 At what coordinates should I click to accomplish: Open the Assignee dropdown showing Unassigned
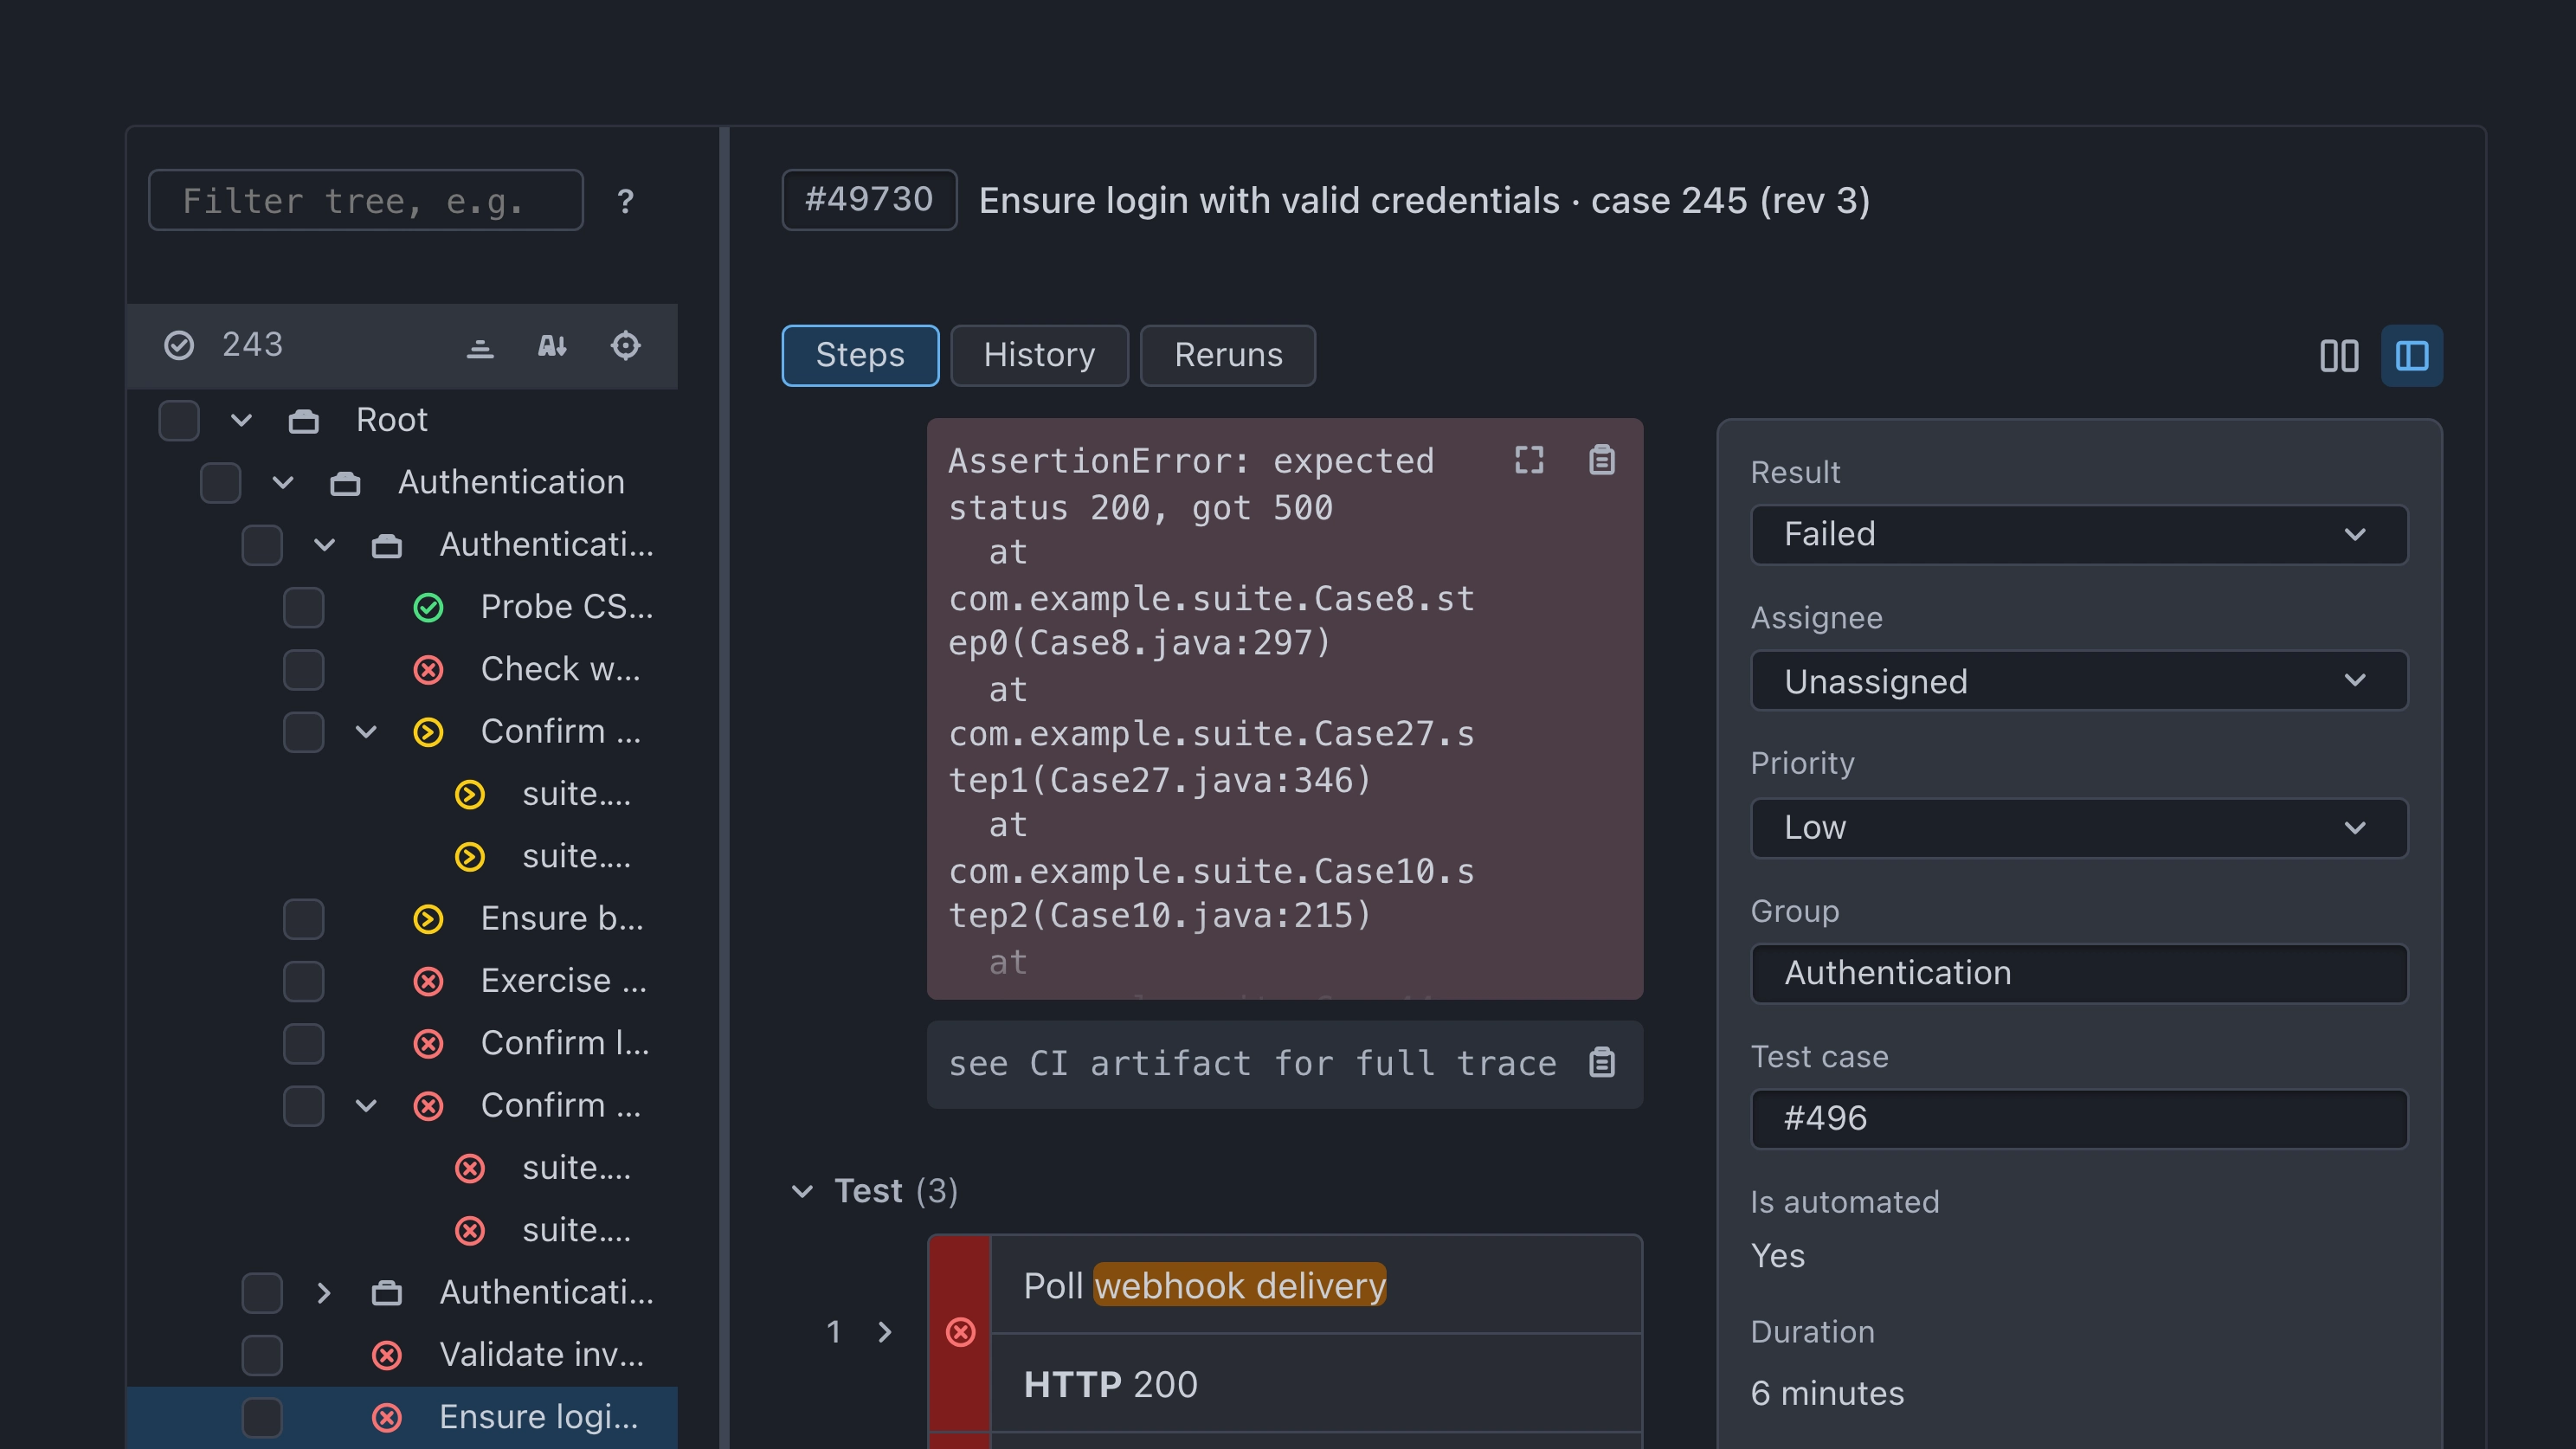(x=2079, y=680)
